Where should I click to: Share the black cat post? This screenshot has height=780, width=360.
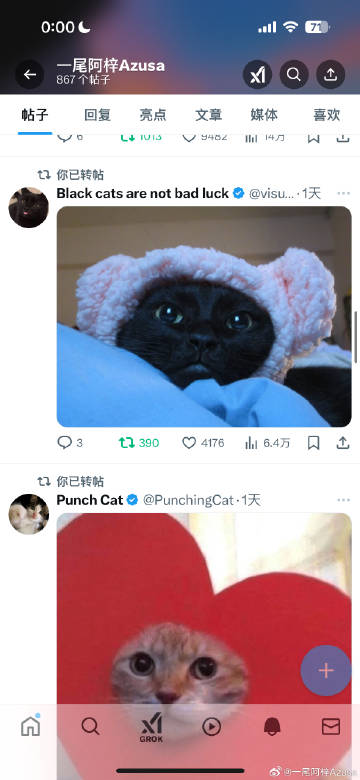(x=343, y=443)
